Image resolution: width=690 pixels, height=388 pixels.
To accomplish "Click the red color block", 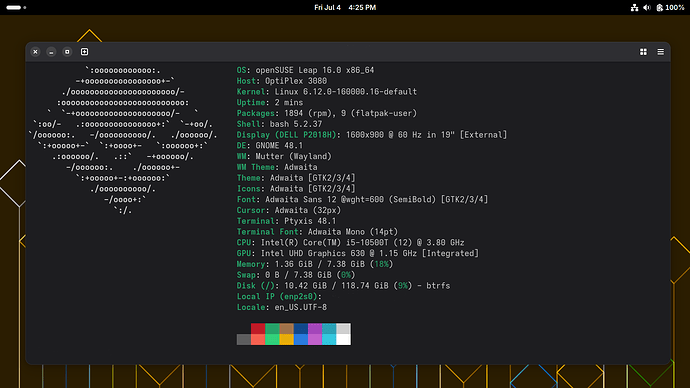I will (x=258, y=329).
